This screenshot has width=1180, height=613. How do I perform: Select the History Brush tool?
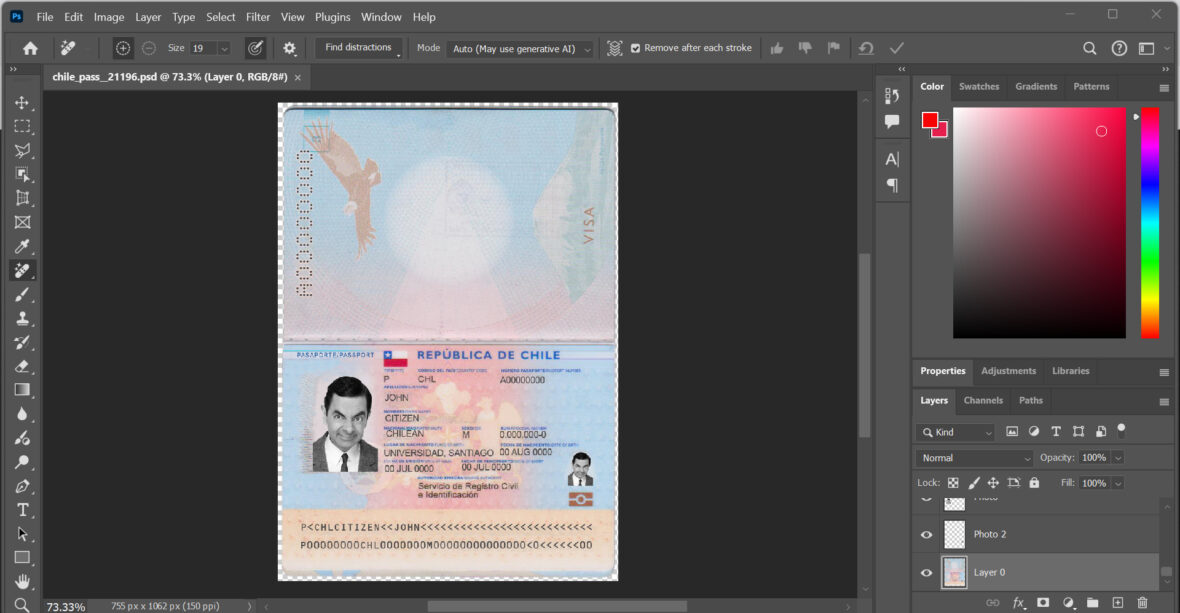coord(22,342)
